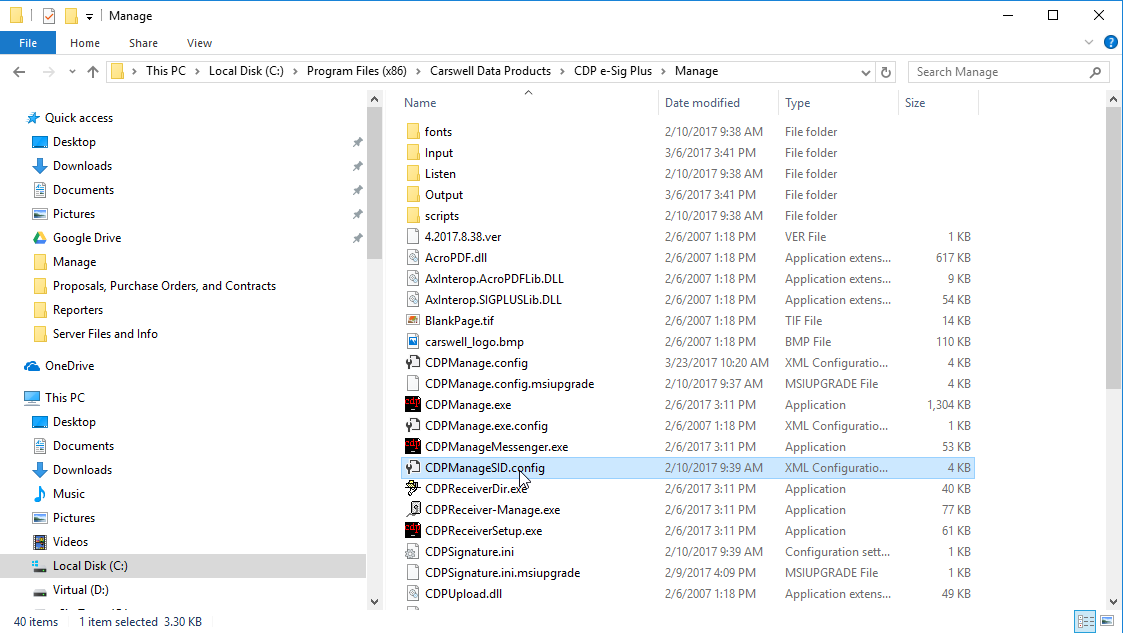
Task: Expand the address bar history dropdown
Action: tap(866, 71)
